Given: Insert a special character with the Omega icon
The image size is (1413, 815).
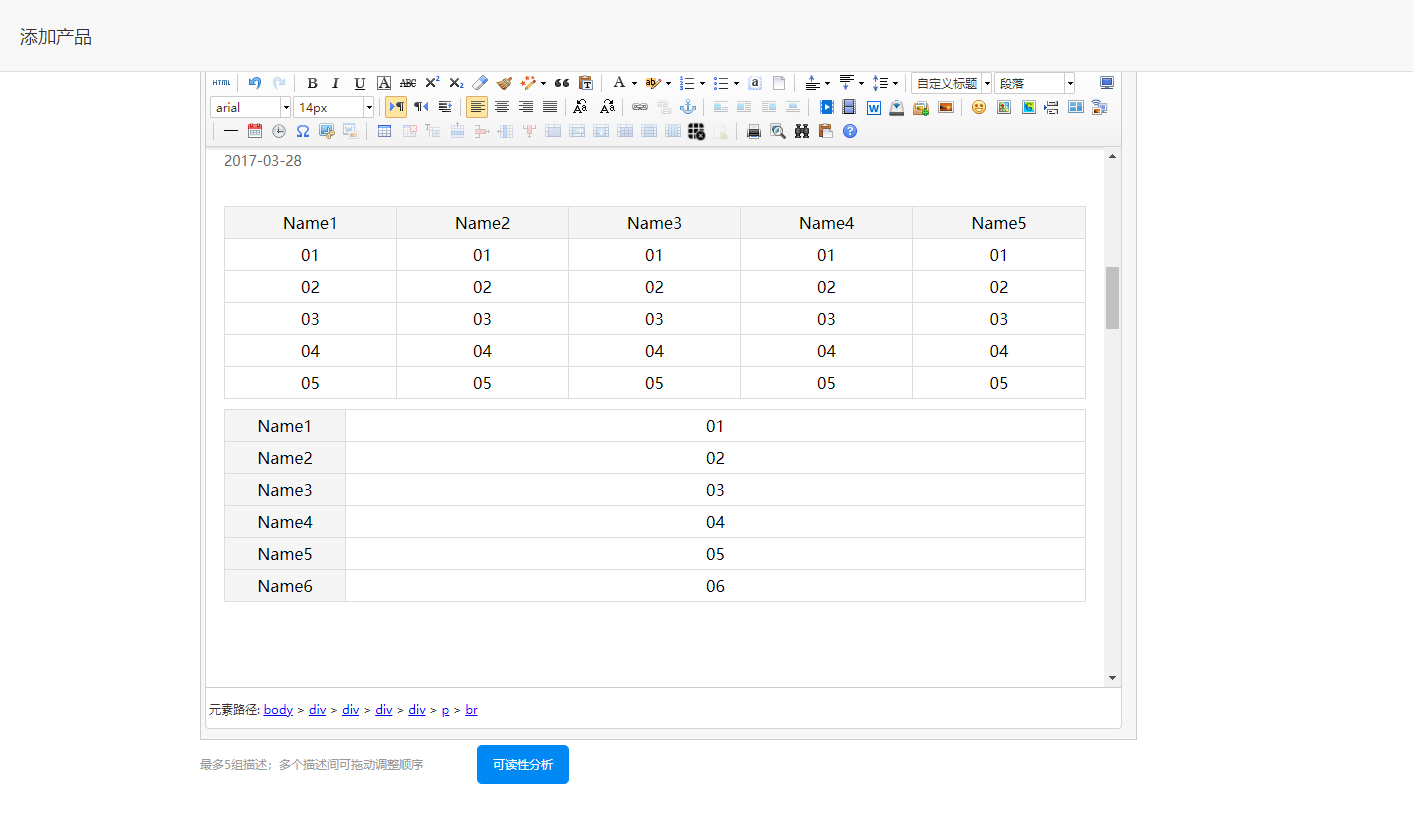Looking at the screenshot, I should [302, 131].
